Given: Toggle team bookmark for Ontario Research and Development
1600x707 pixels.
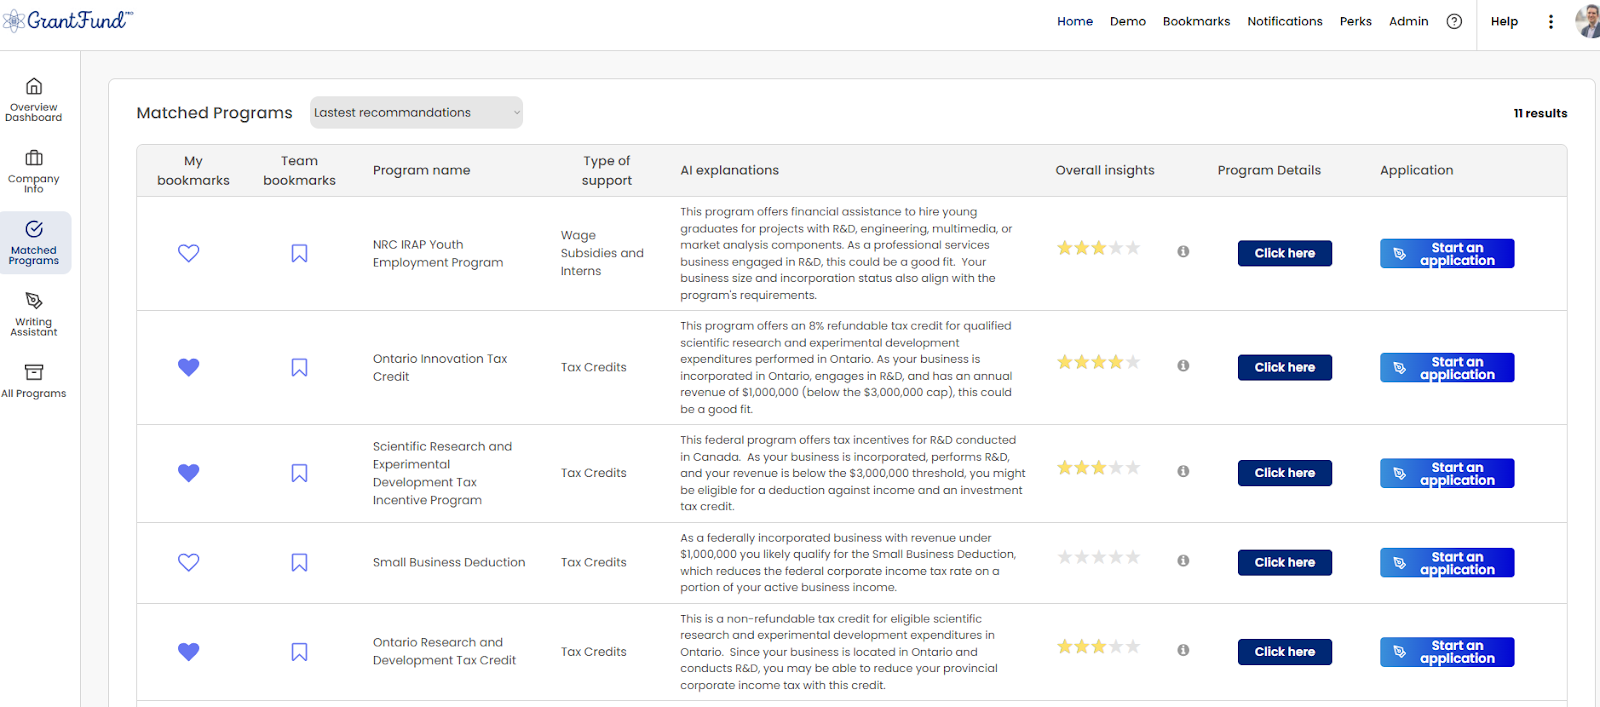Looking at the screenshot, I should coord(299,652).
